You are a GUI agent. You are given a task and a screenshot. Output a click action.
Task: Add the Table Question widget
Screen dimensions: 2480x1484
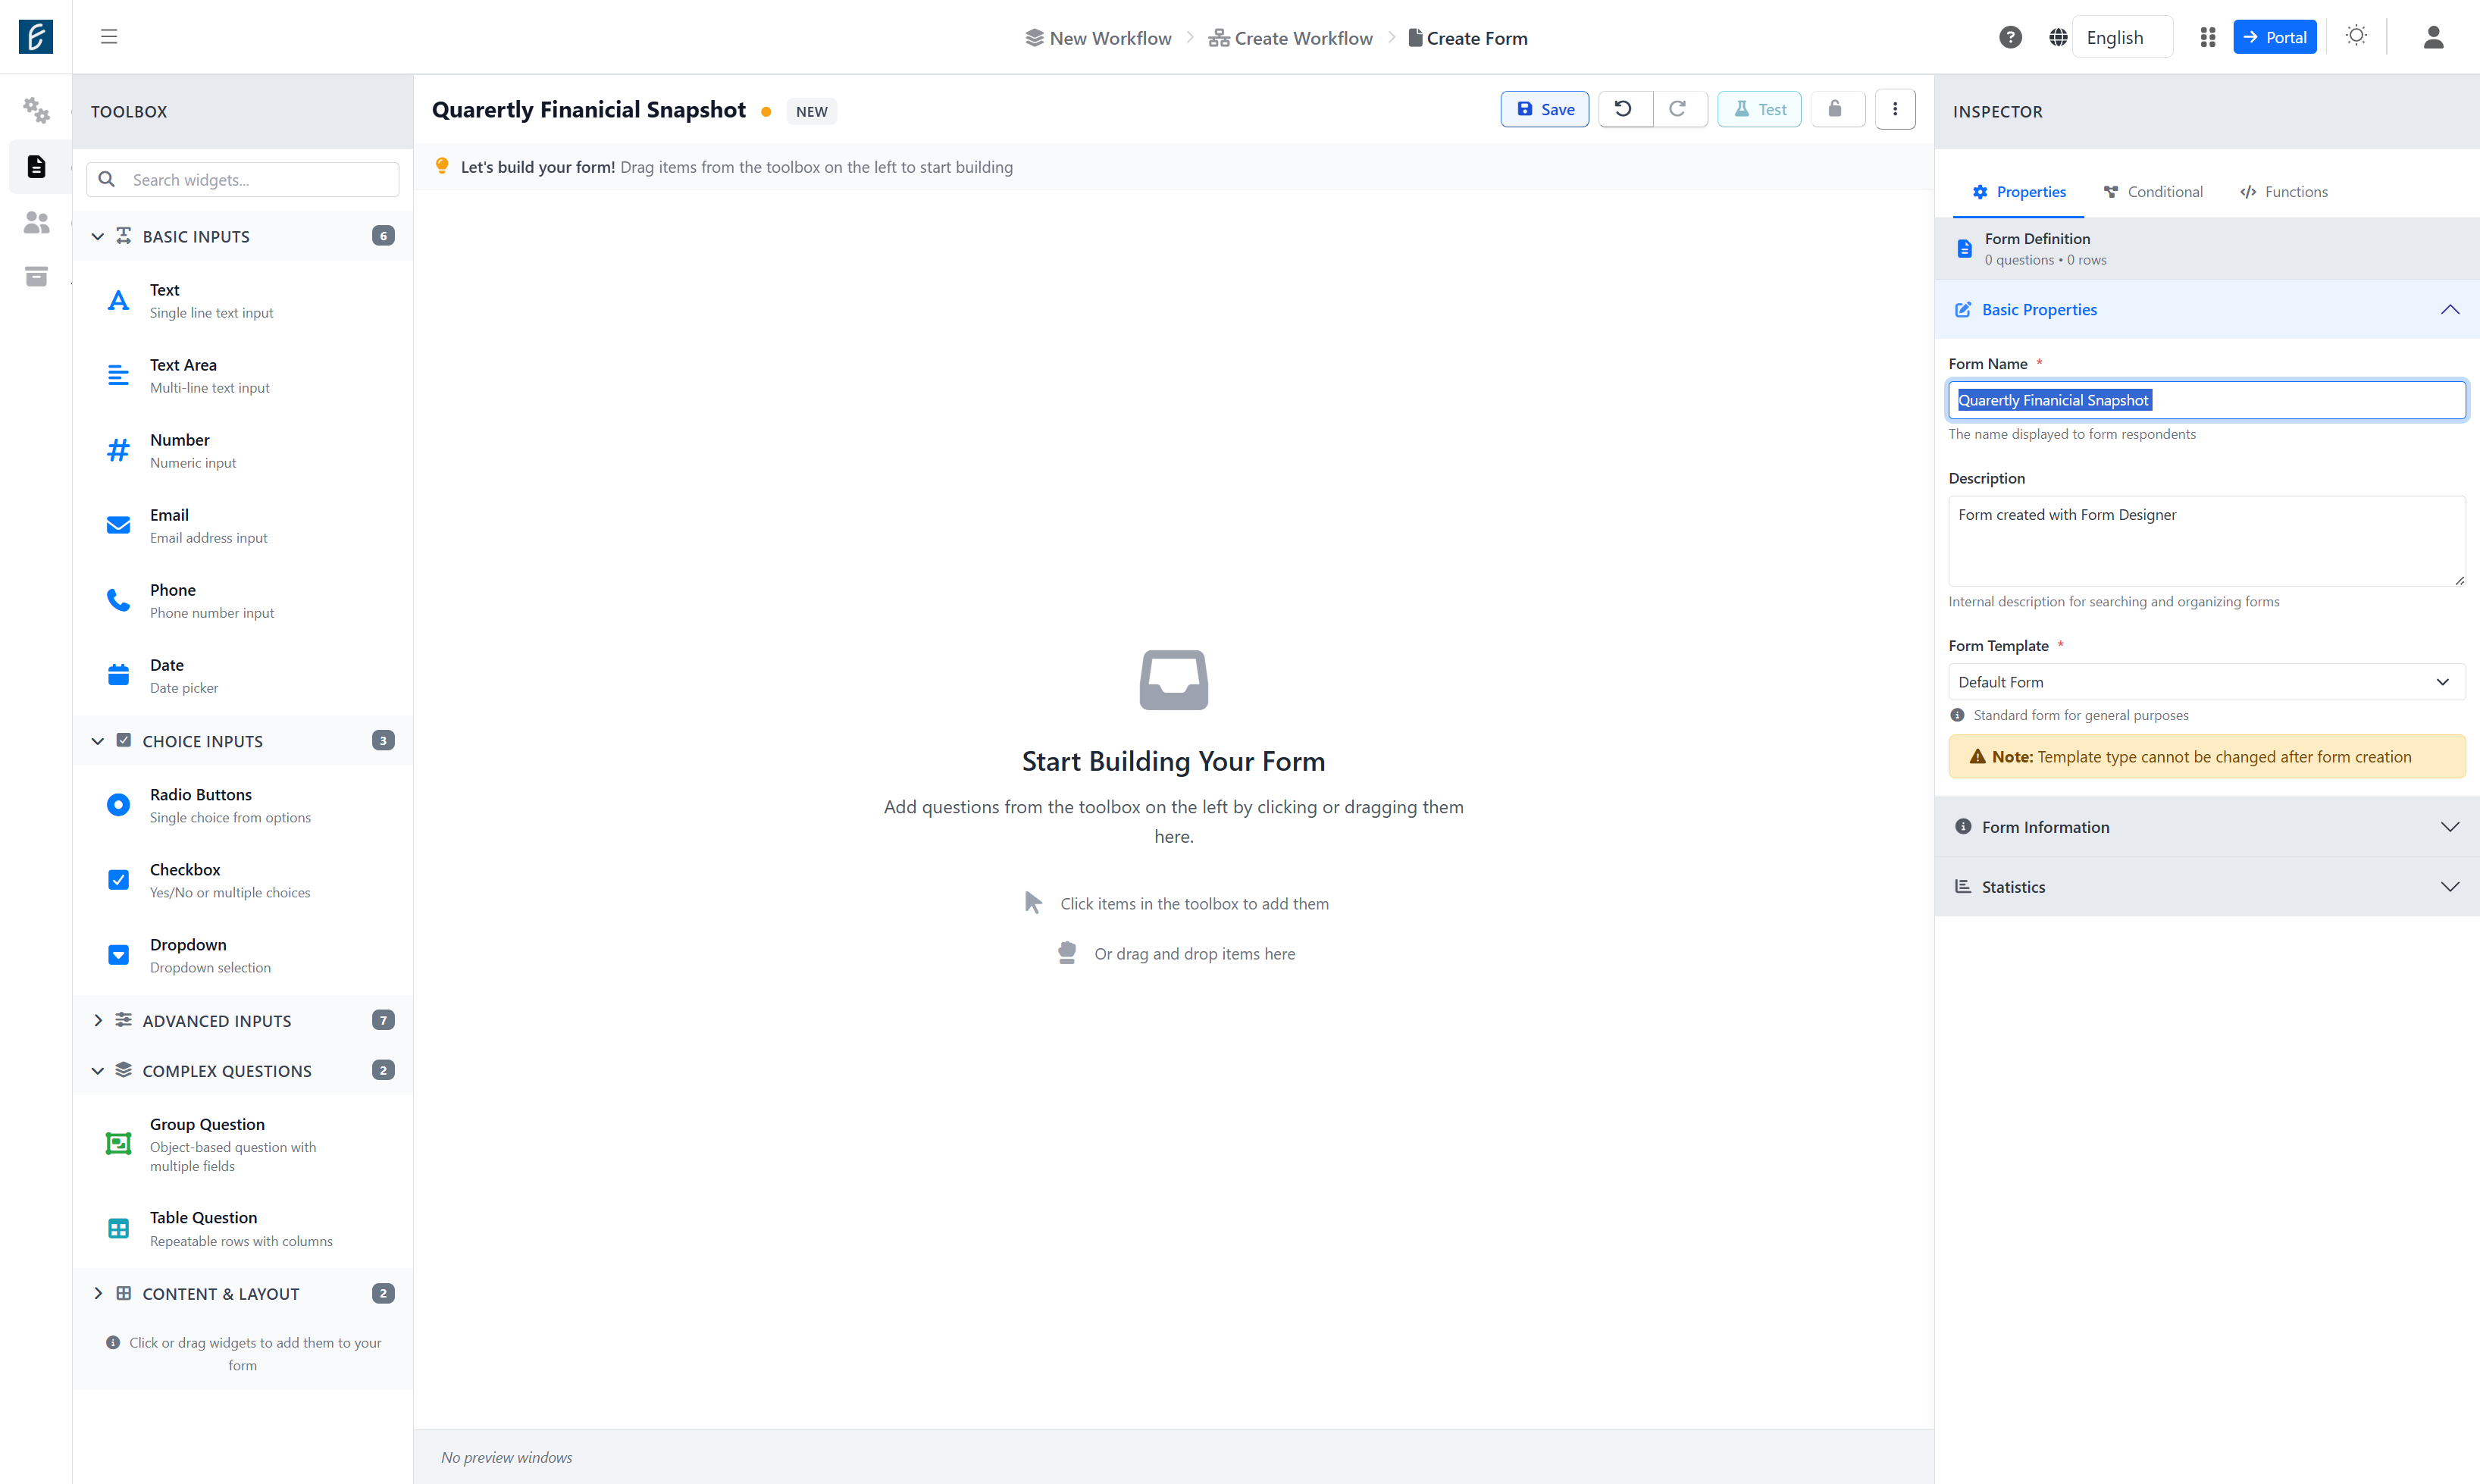pyautogui.click(x=243, y=1228)
